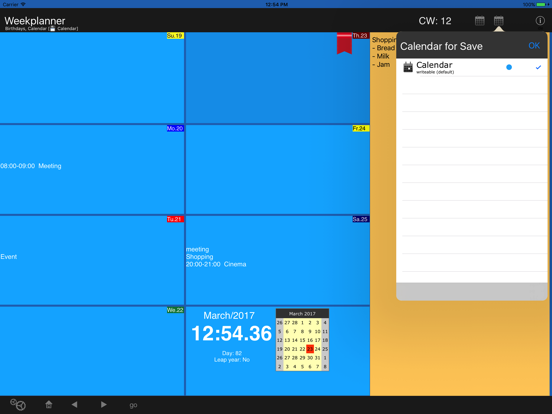This screenshot has height=414, width=552.
Task: Tap the 12:54.36 clock display
Action: [x=231, y=333]
